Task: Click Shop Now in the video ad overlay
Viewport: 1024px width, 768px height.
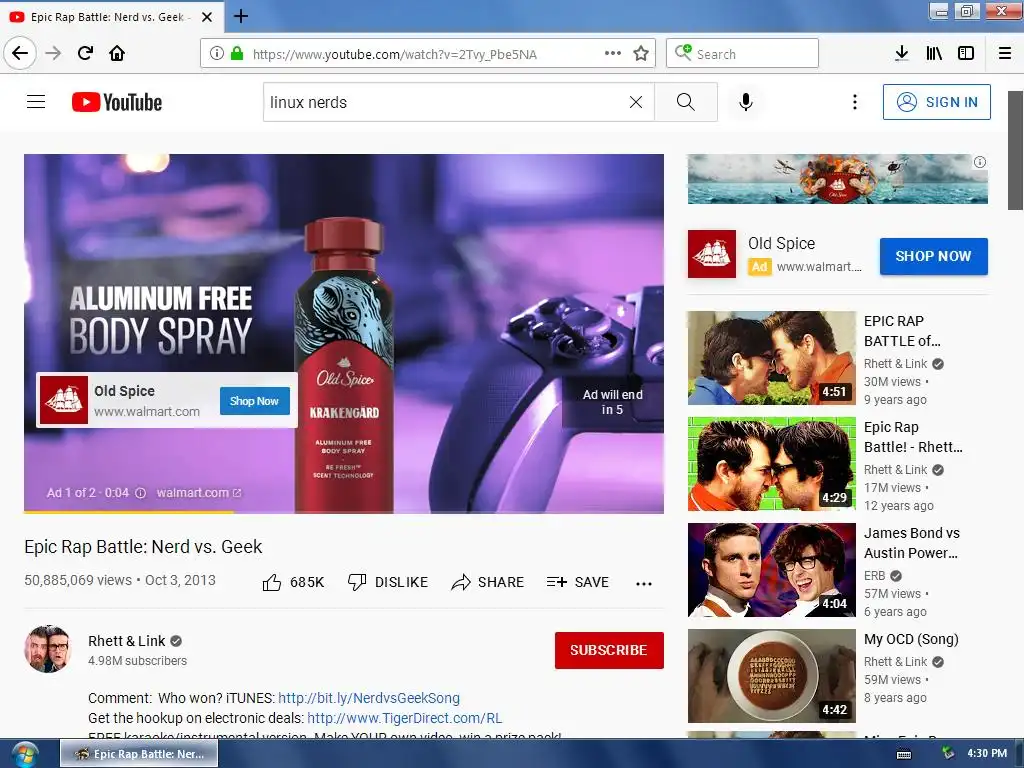Action: pos(254,401)
